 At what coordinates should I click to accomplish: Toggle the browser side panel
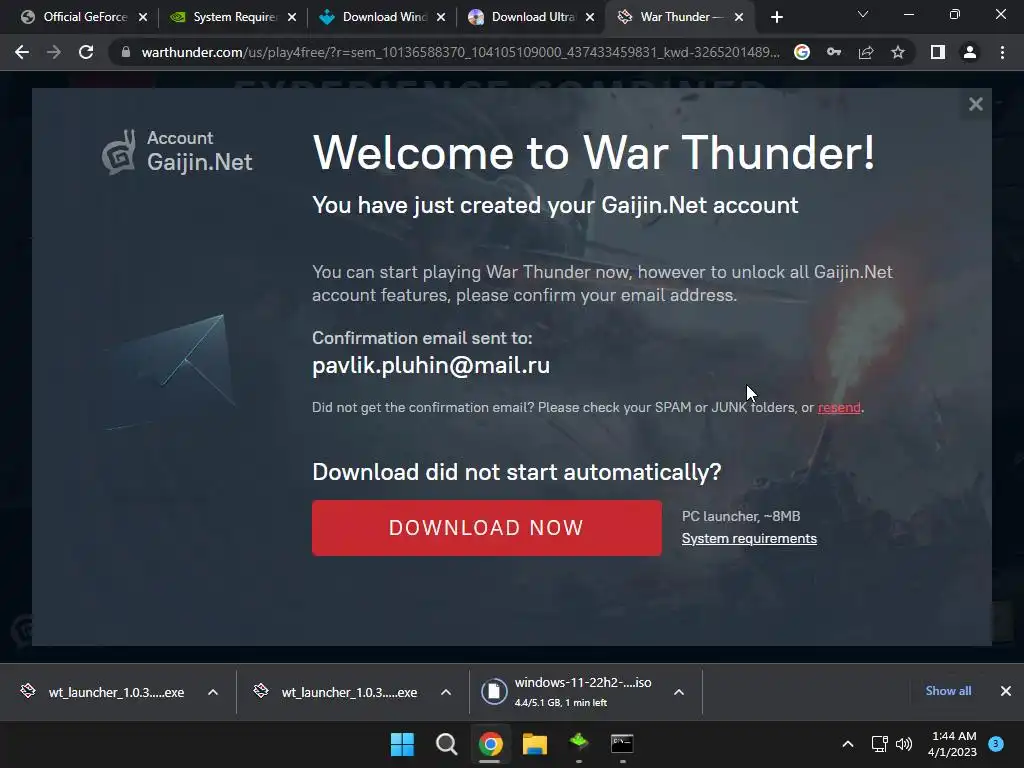click(x=938, y=52)
